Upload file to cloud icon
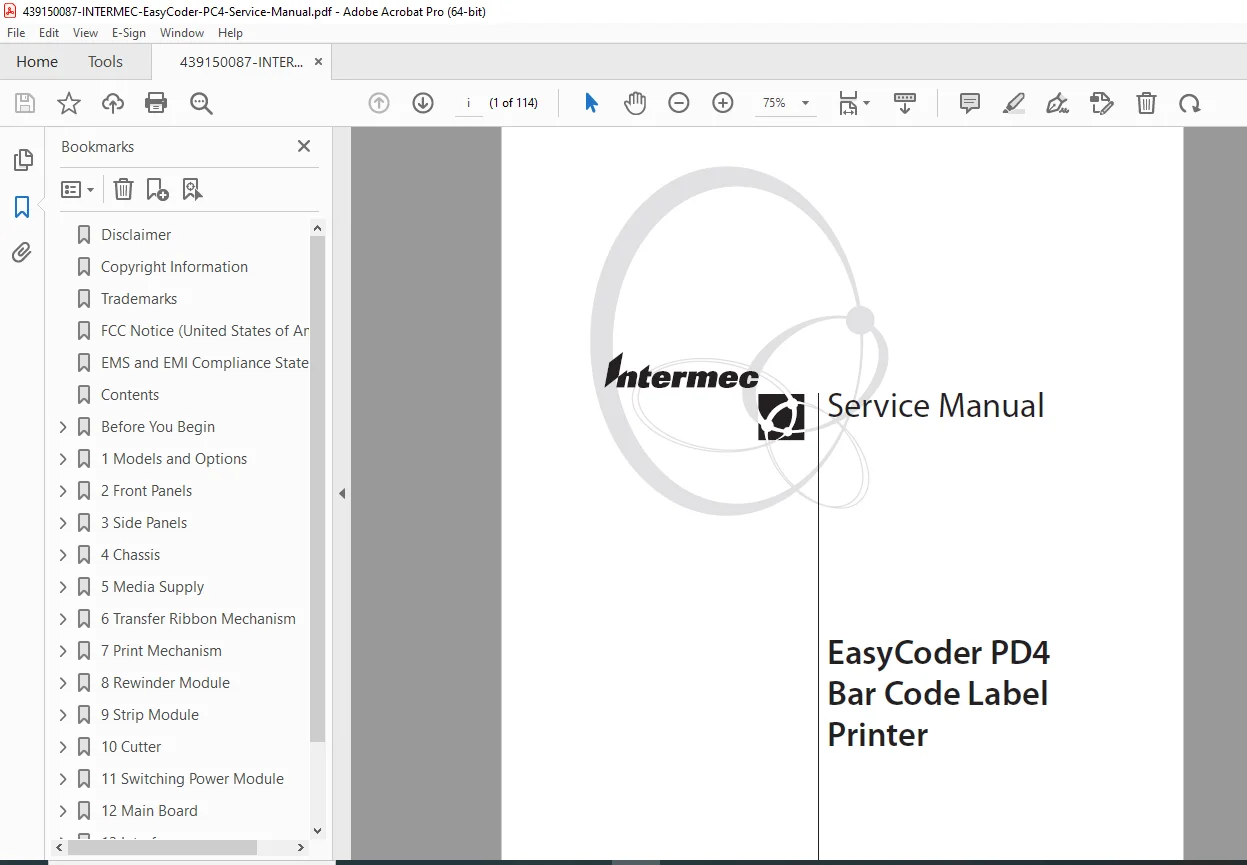 pos(113,103)
